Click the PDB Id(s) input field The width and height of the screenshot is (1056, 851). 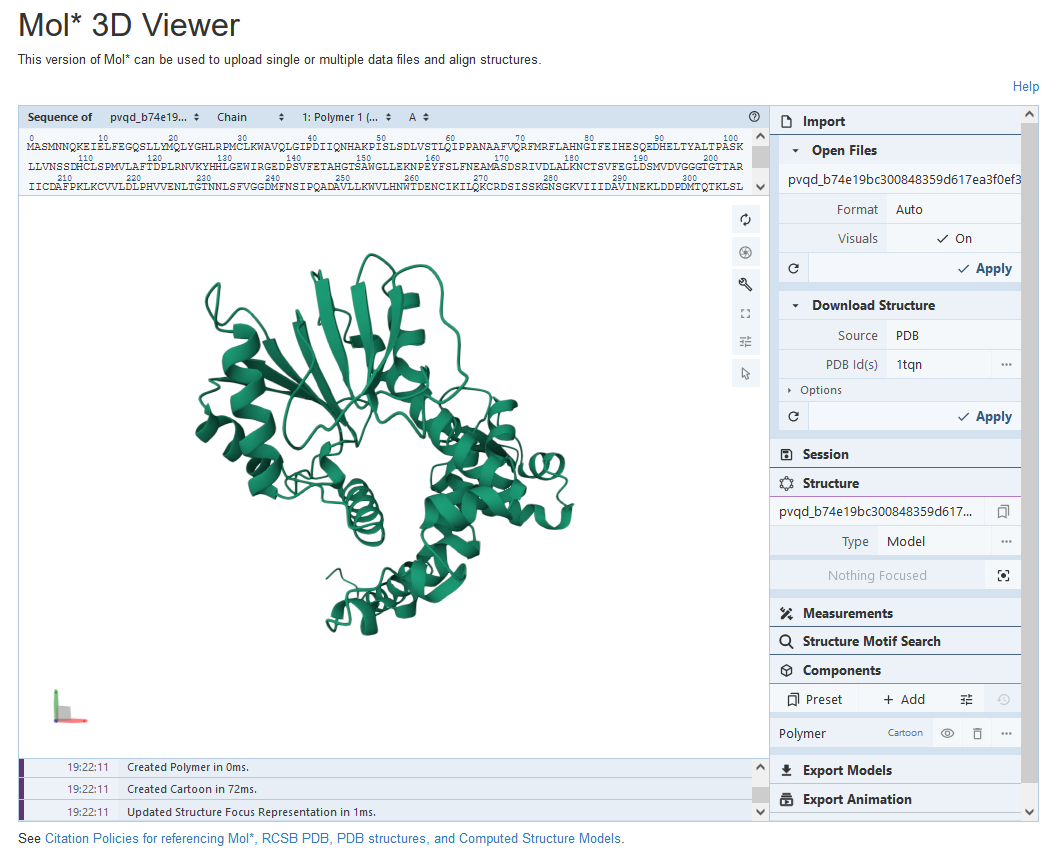pyautogui.click(x=940, y=365)
